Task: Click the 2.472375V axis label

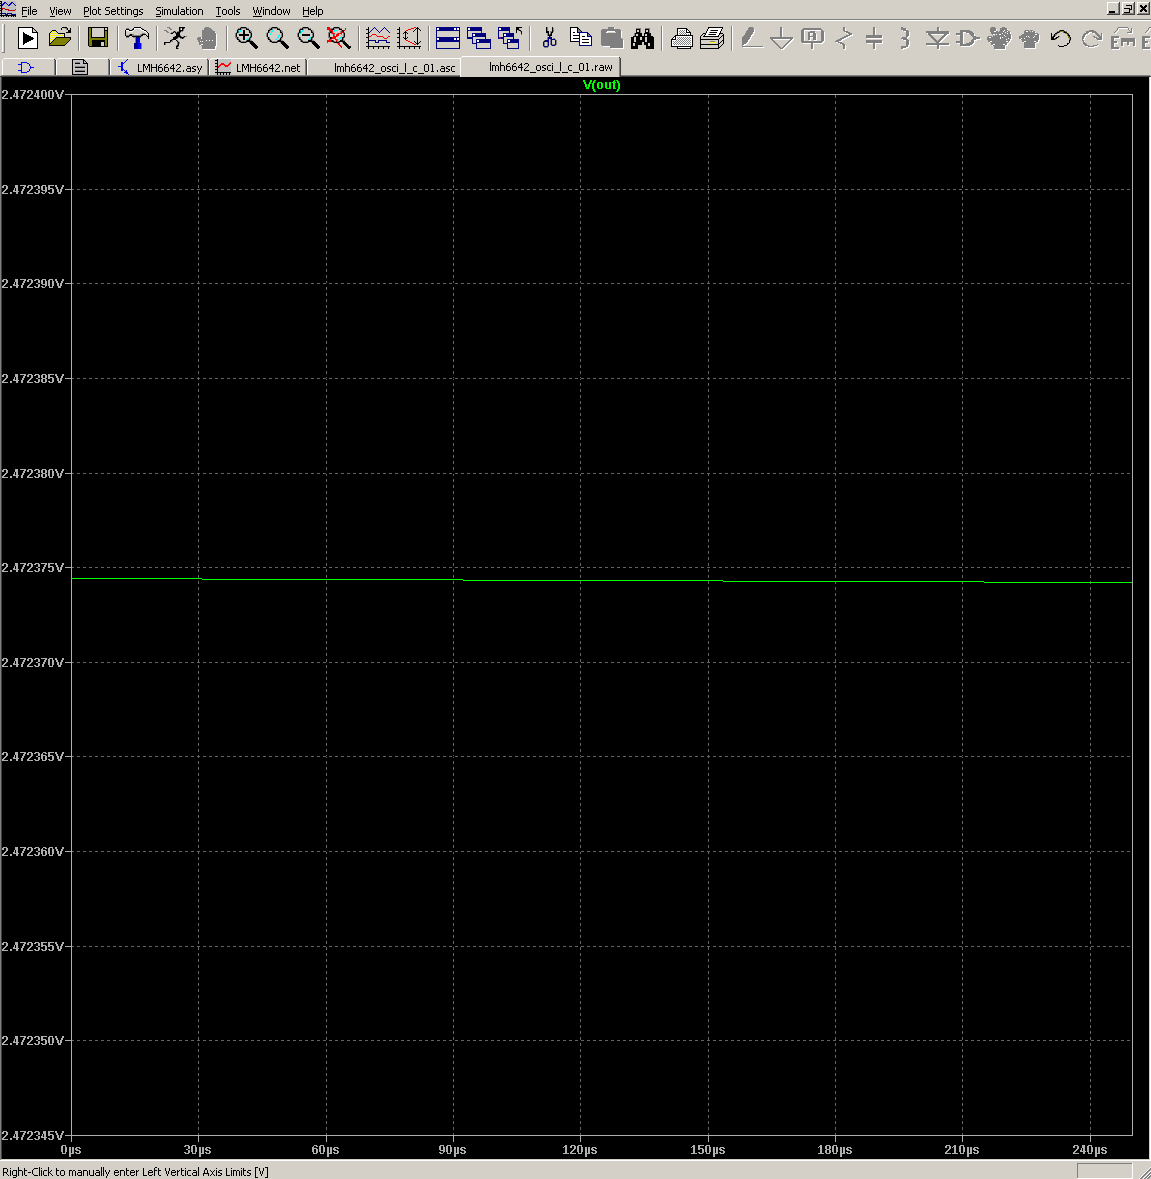Action: point(32,568)
